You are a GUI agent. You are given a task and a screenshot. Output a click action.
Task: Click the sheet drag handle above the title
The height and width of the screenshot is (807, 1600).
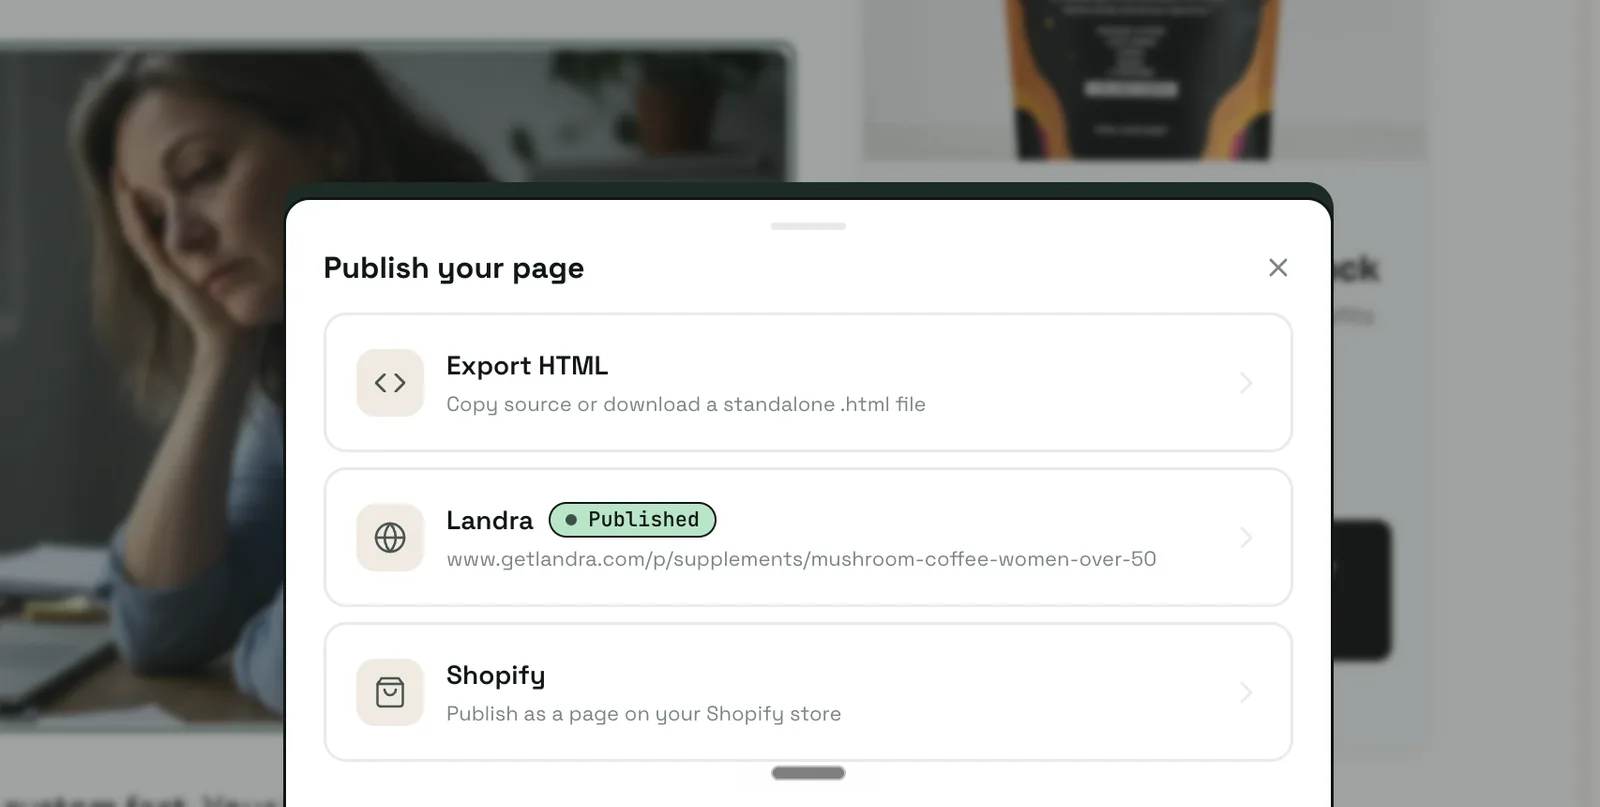(808, 226)
